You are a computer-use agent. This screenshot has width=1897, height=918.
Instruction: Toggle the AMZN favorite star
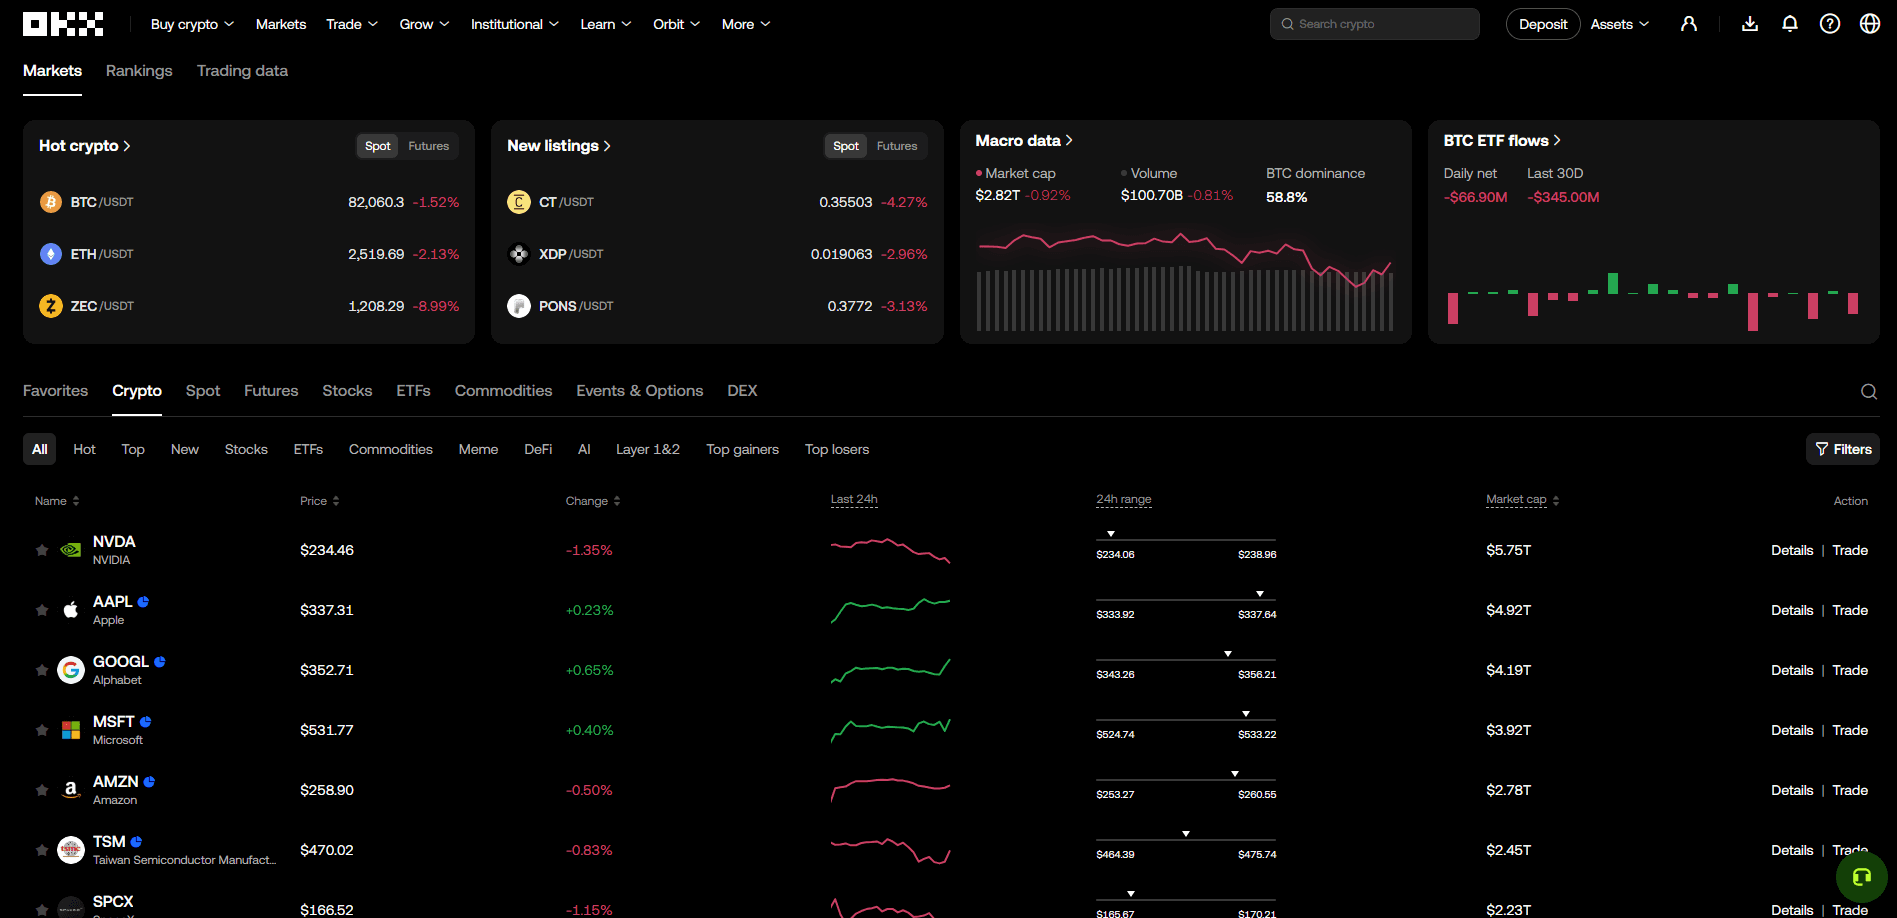(x=42, y=790)
